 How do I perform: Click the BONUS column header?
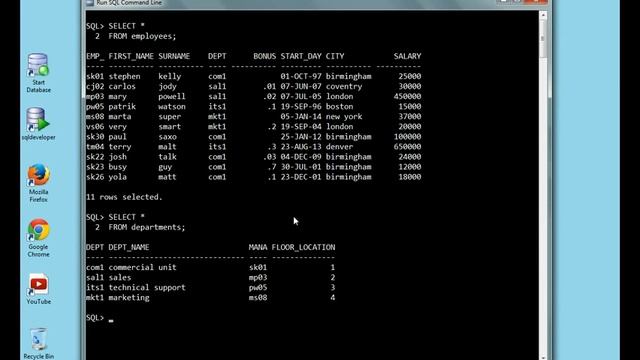pos(264,56)
